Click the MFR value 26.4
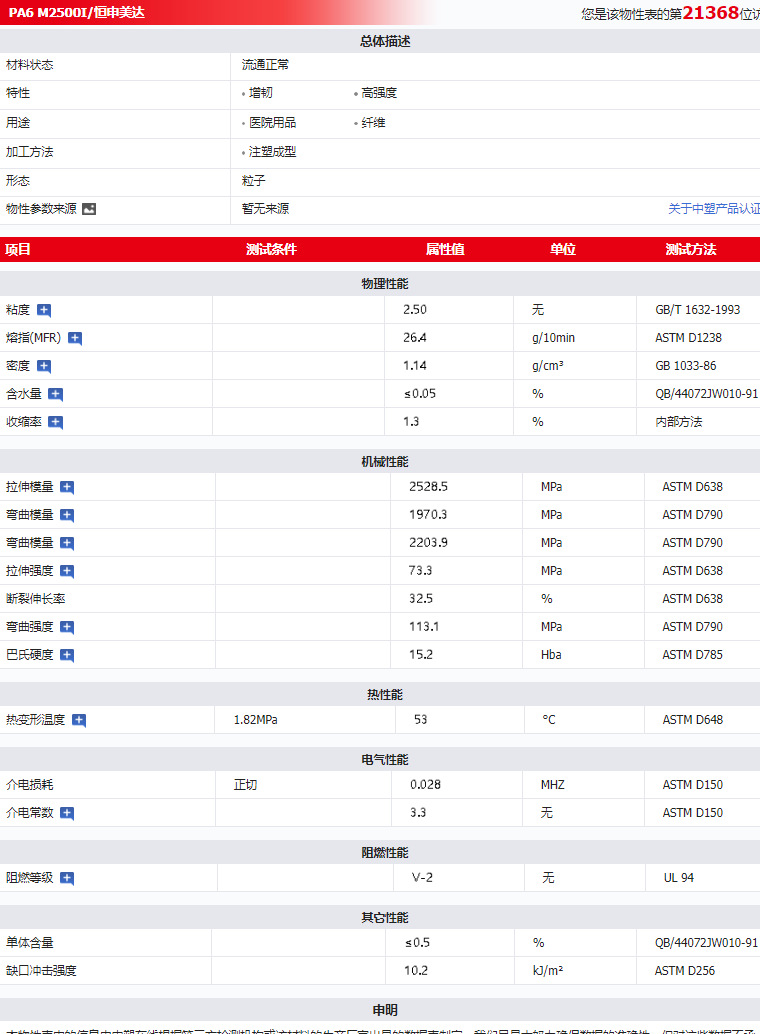760x1034 pixels. (x=415, y=338)
